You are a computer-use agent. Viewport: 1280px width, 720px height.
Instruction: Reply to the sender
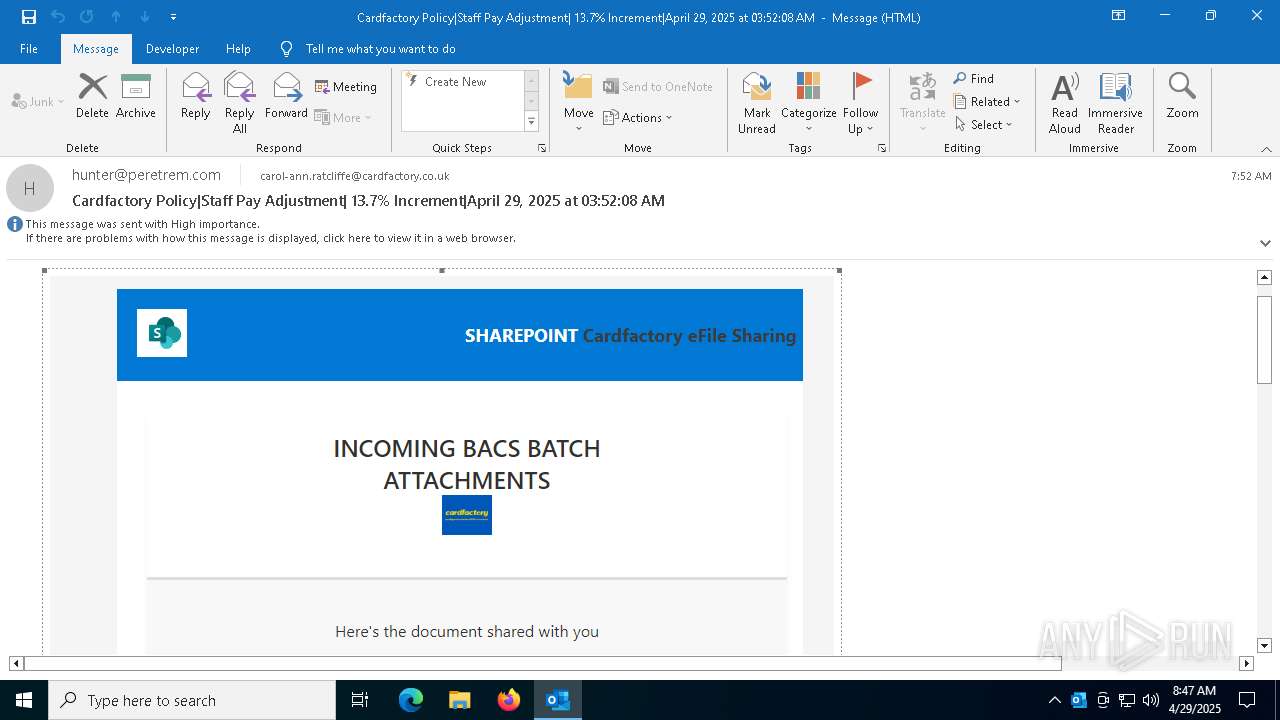point(196,96)
